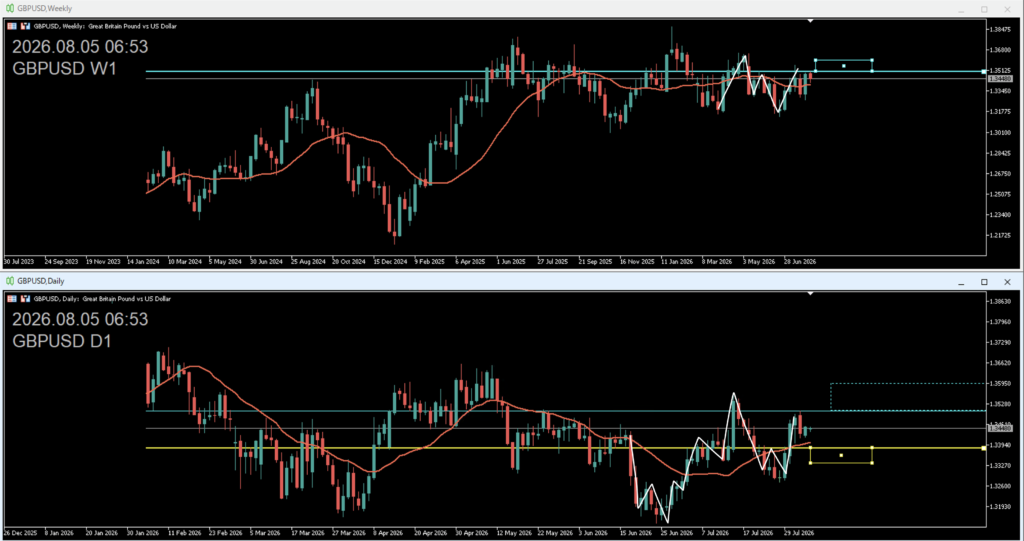
Task: Click top-left handle of cyan Weekly rectangle
Action: (x=815, y=60)
